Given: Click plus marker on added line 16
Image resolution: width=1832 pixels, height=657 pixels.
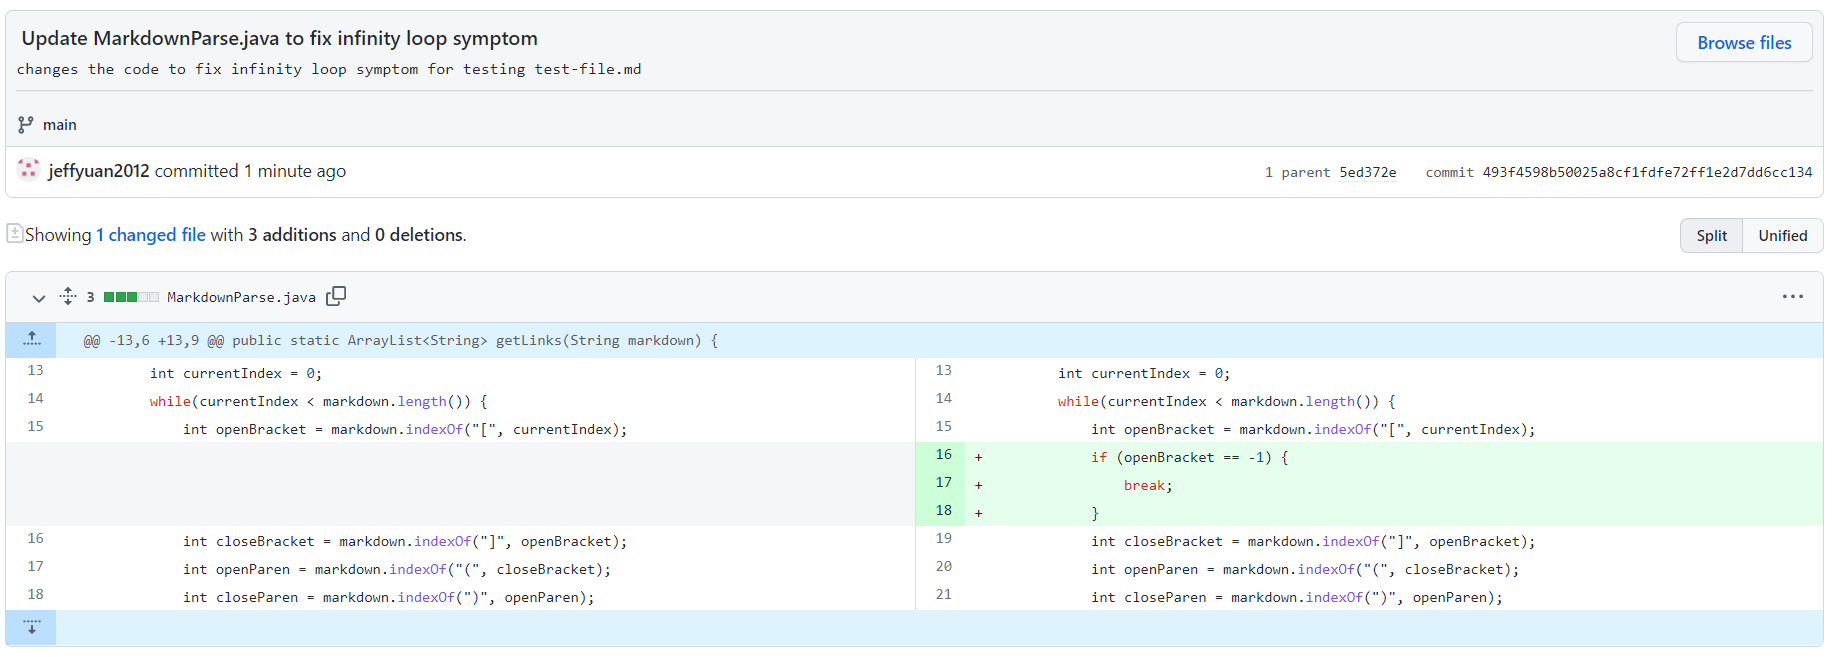Looking at the screenshot, I should 979,457.
